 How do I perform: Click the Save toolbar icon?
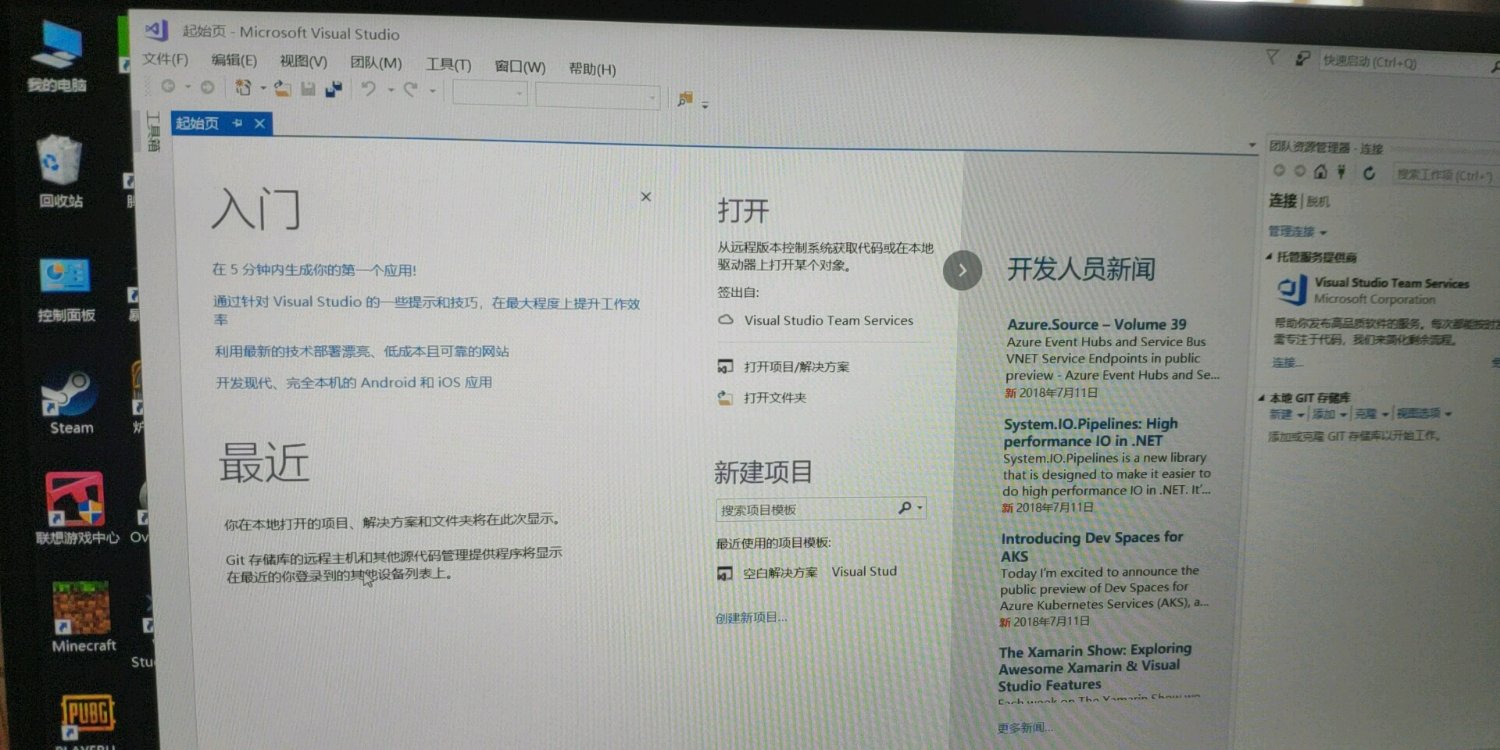[308, 89]
